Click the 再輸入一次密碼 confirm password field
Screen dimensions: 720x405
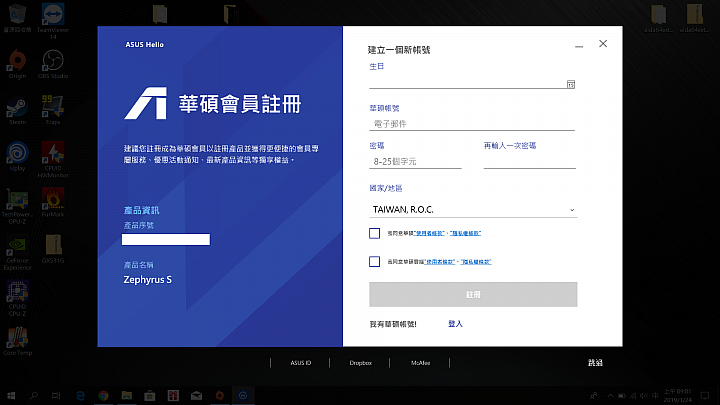click(529, 161)
